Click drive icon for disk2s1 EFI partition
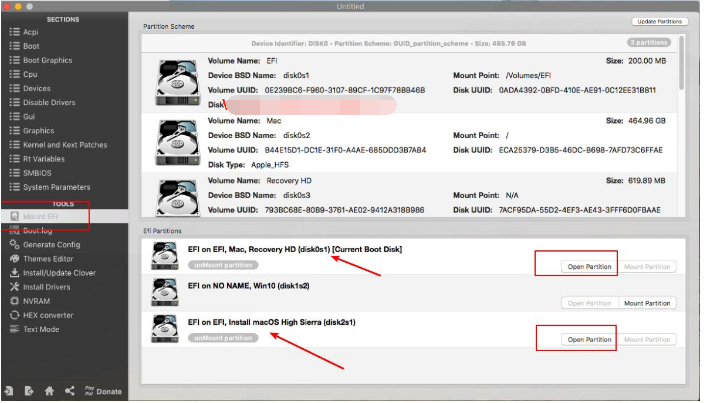Screen dimensions: 704x403 pyautogui.click(x=165, y=329)
